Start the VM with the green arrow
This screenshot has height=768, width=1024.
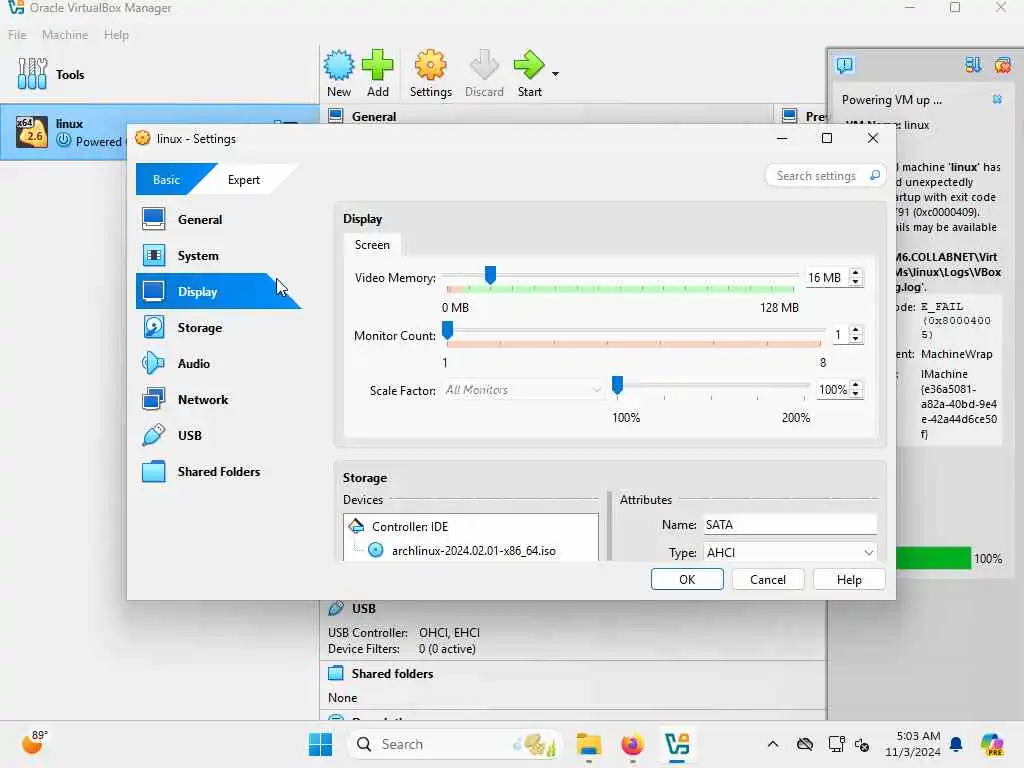pyautogui.click(x=530, y=74)
